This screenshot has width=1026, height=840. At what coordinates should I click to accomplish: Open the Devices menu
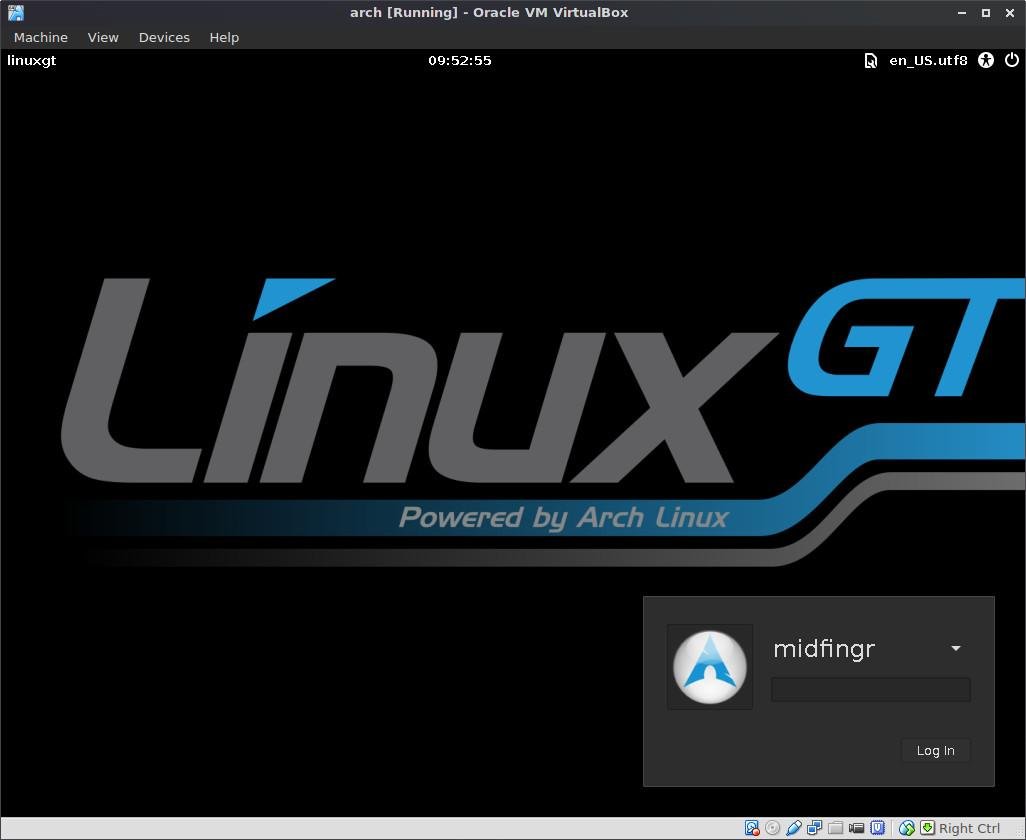click(x=164, y=37)
